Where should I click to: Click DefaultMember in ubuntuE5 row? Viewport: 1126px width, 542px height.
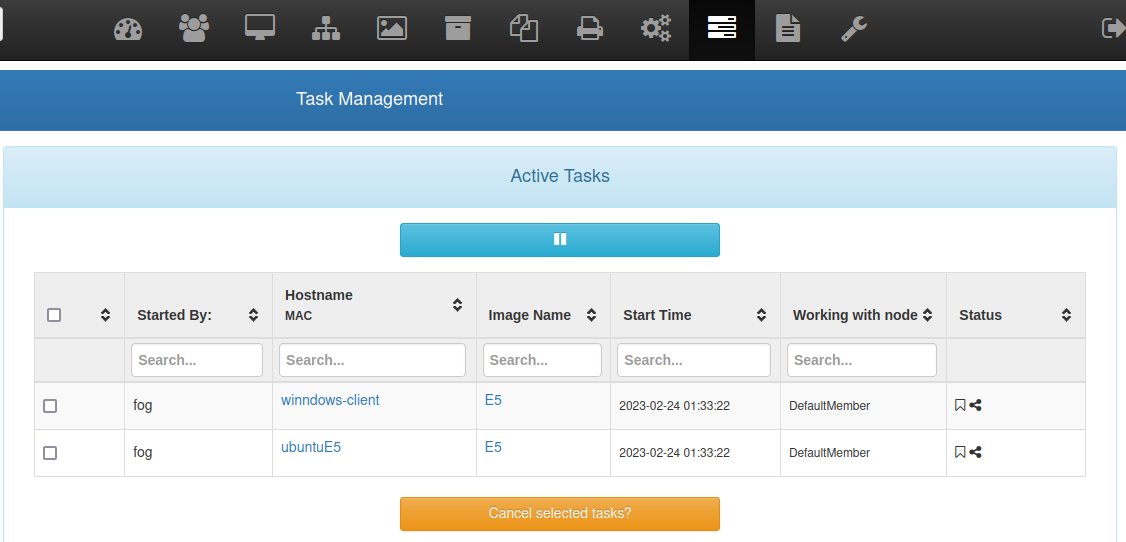click(829, 452)
